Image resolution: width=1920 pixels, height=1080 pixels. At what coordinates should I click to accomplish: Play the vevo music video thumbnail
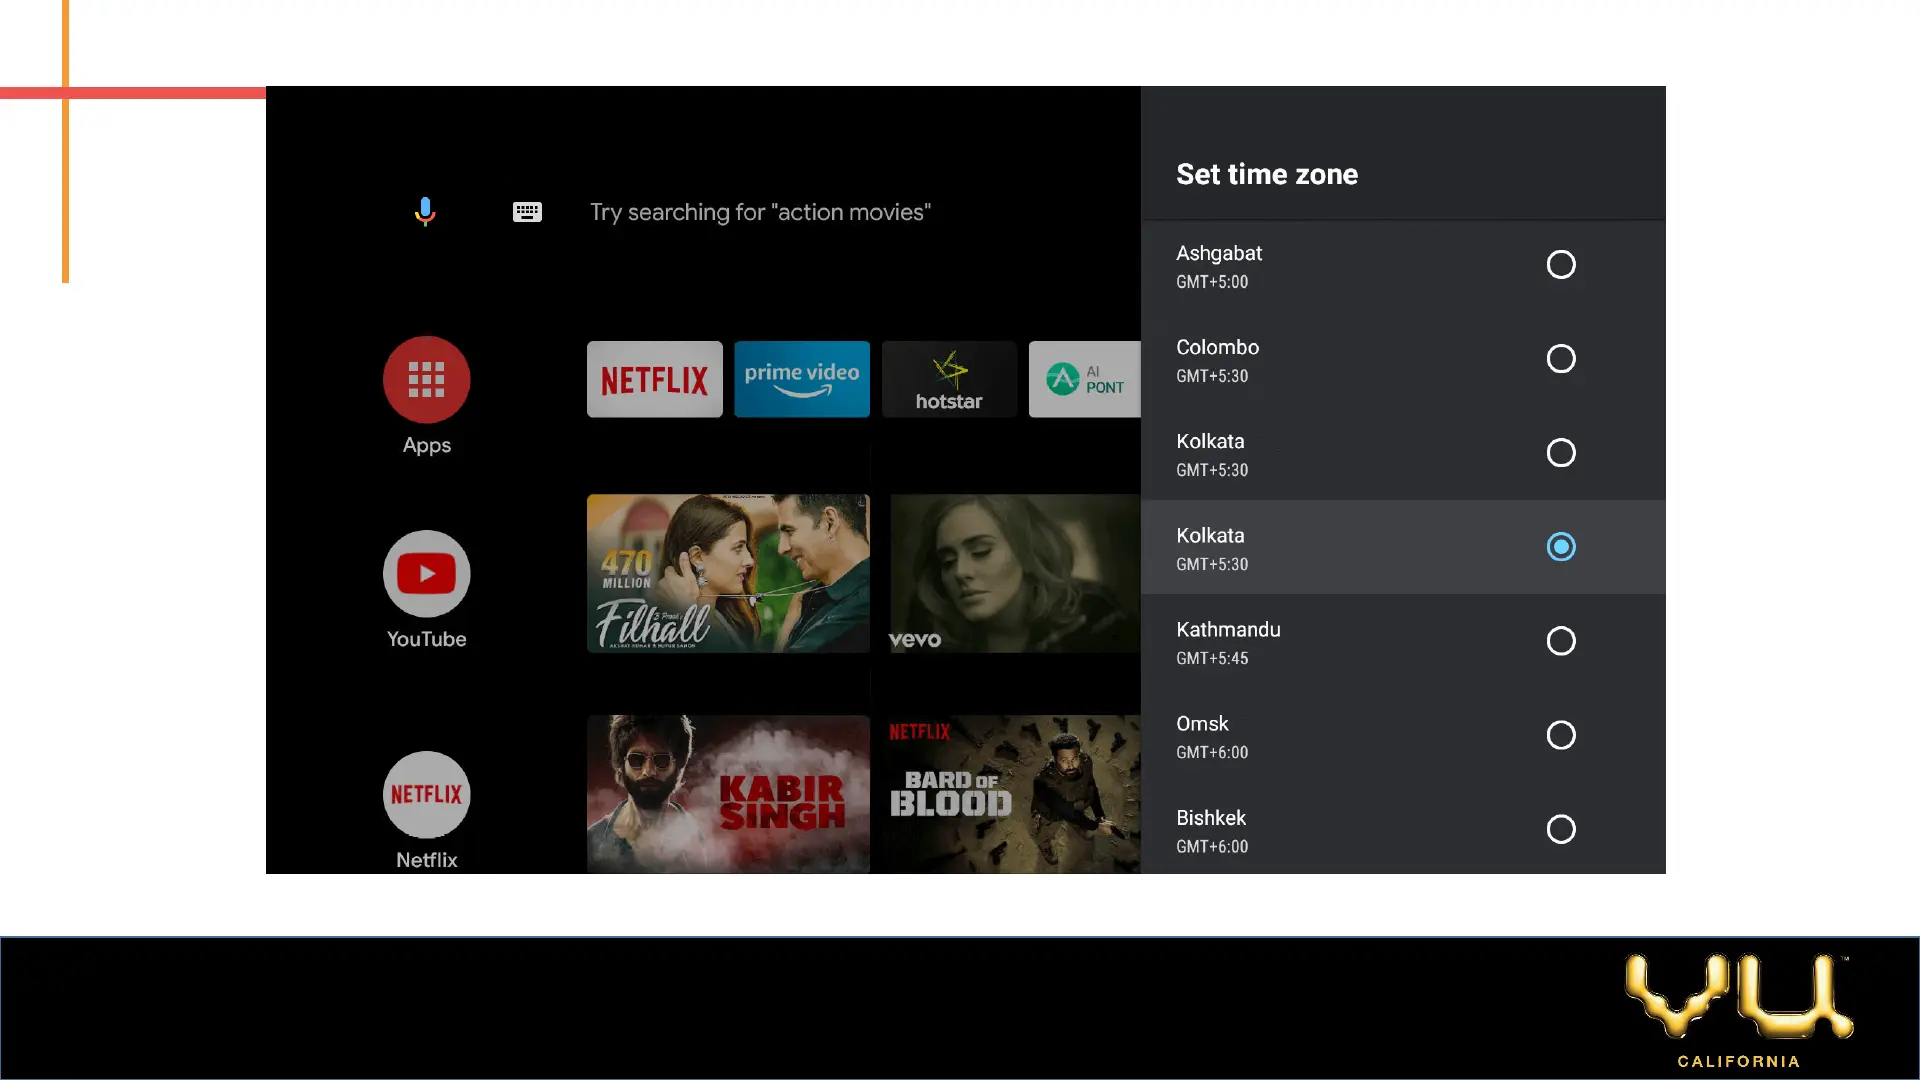click(x=1013, y=573)
